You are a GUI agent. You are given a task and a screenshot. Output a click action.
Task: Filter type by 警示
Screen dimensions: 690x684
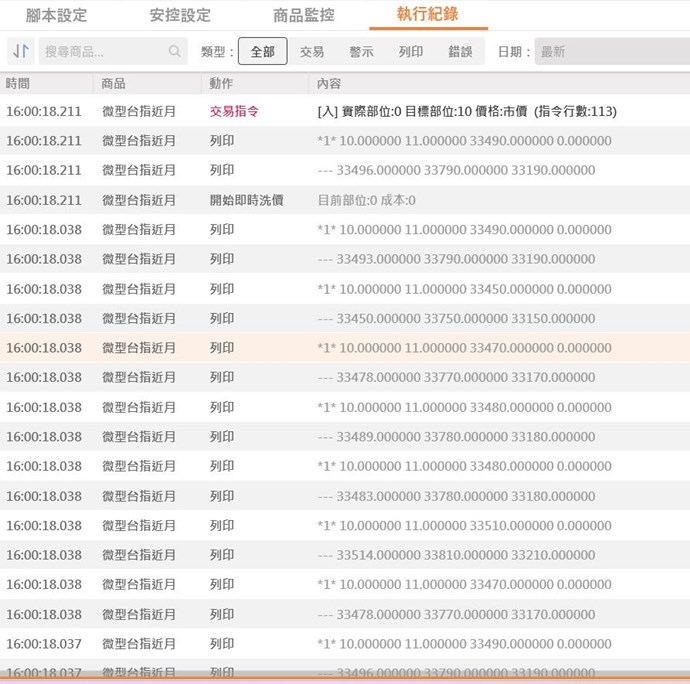click(361, 51)
